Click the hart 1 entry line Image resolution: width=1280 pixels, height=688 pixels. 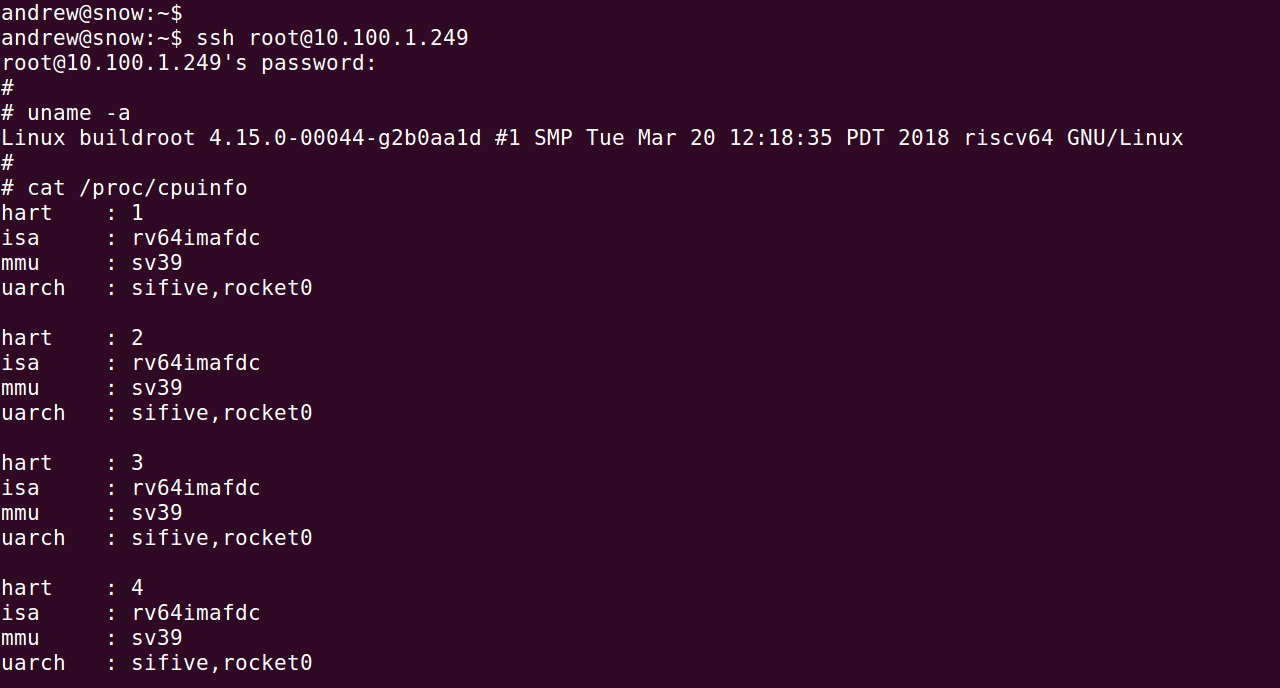[72, 213]
